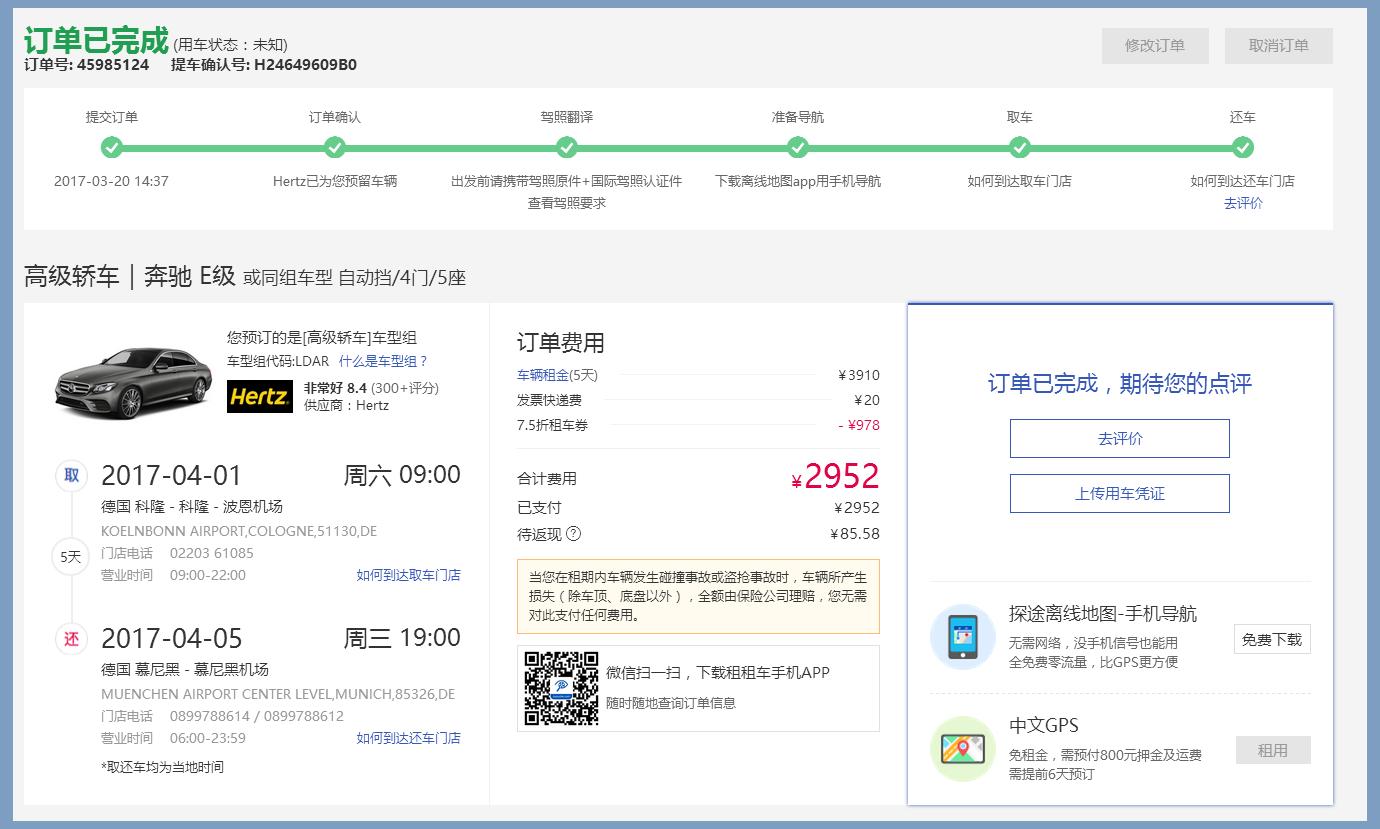Click the 取消订单 button
Screen dimensions: 1380x829
(x=1278, y=45)
